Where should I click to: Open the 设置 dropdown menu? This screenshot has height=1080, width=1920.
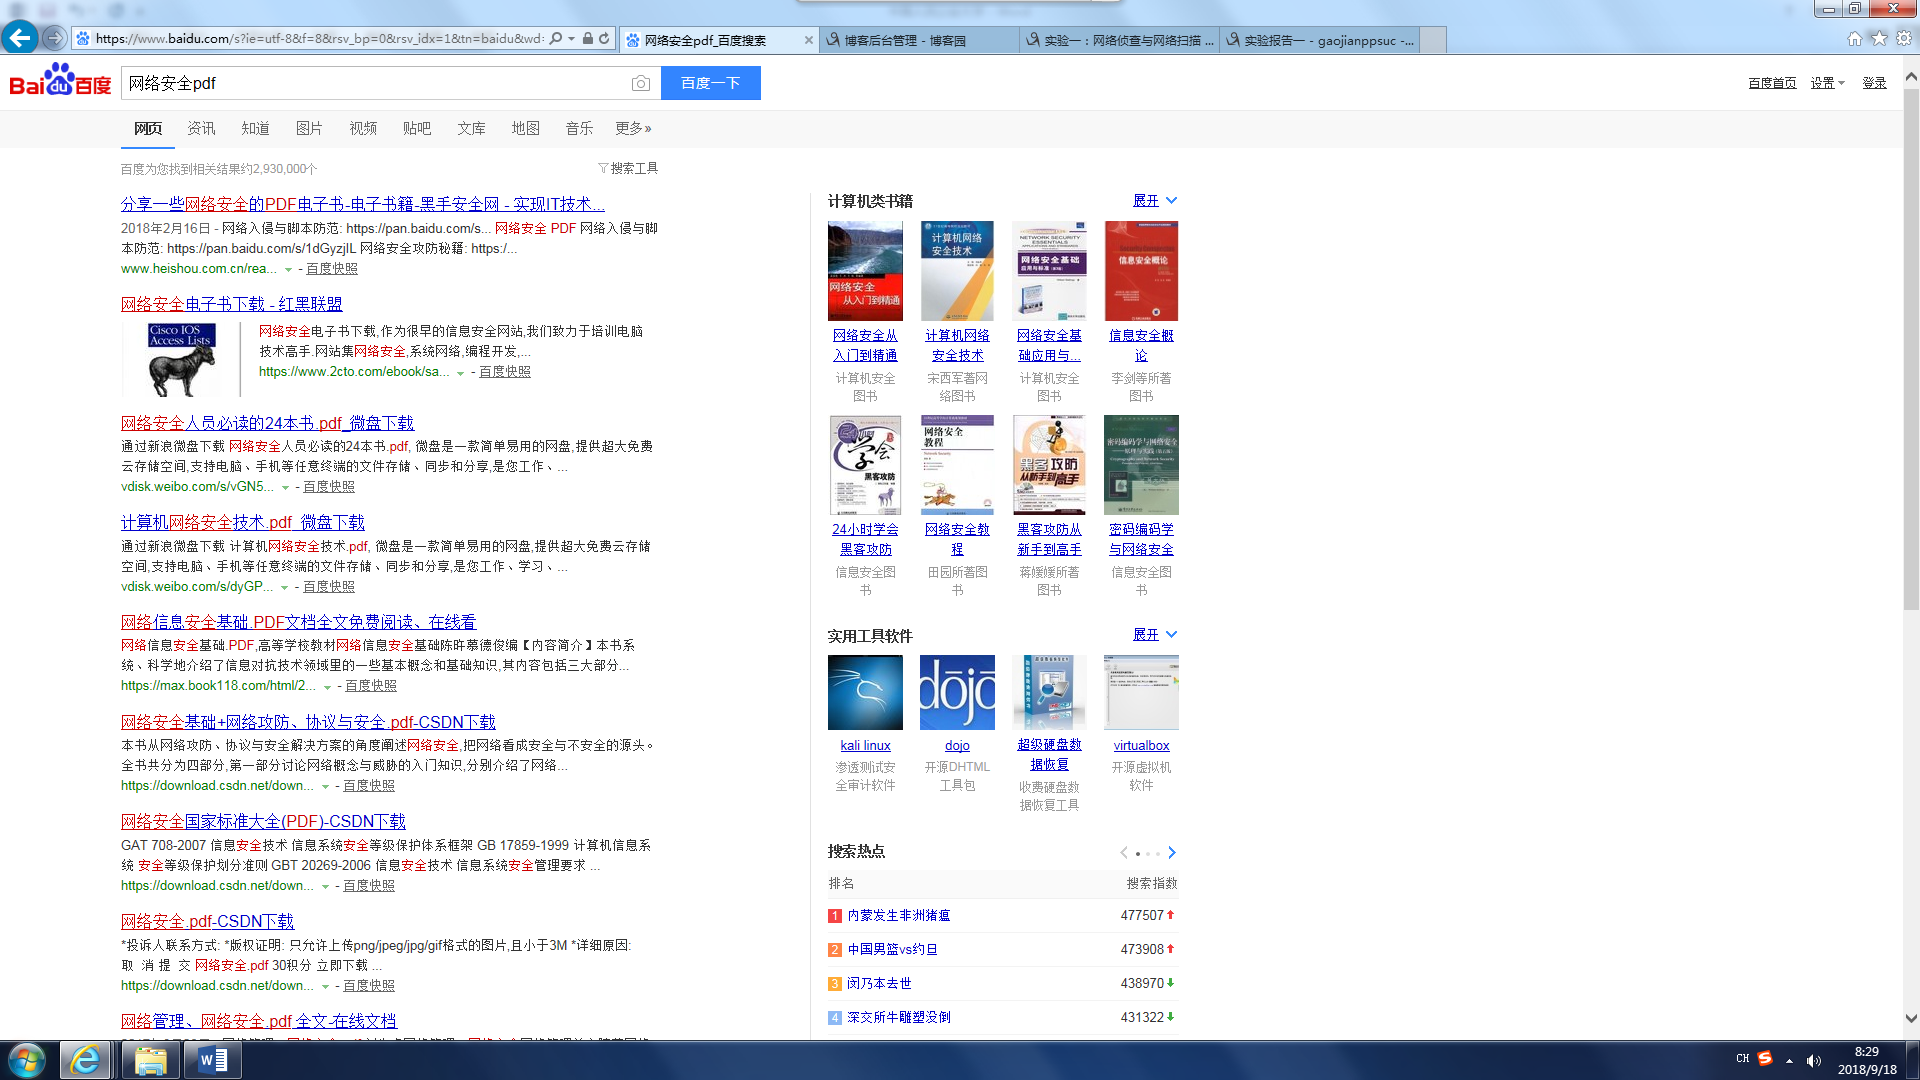tap(1827, 83)
